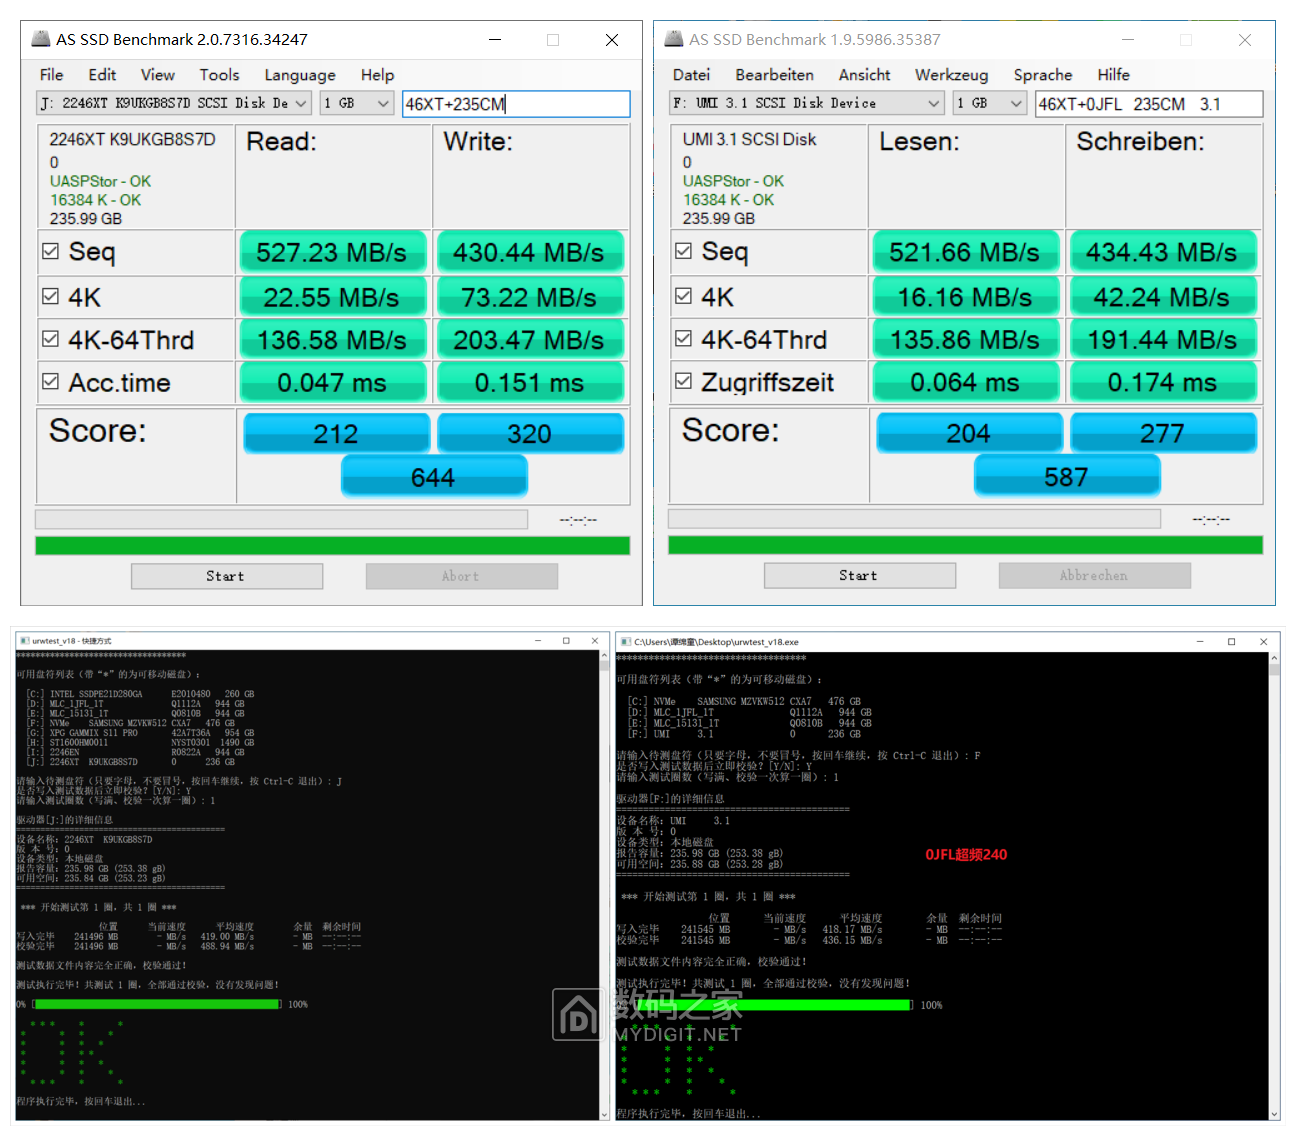Toggle the Zugriffszeit checkbox
Image resolution: width=1296 pixels, height=1136 pixels.
[x=684, y=381]
